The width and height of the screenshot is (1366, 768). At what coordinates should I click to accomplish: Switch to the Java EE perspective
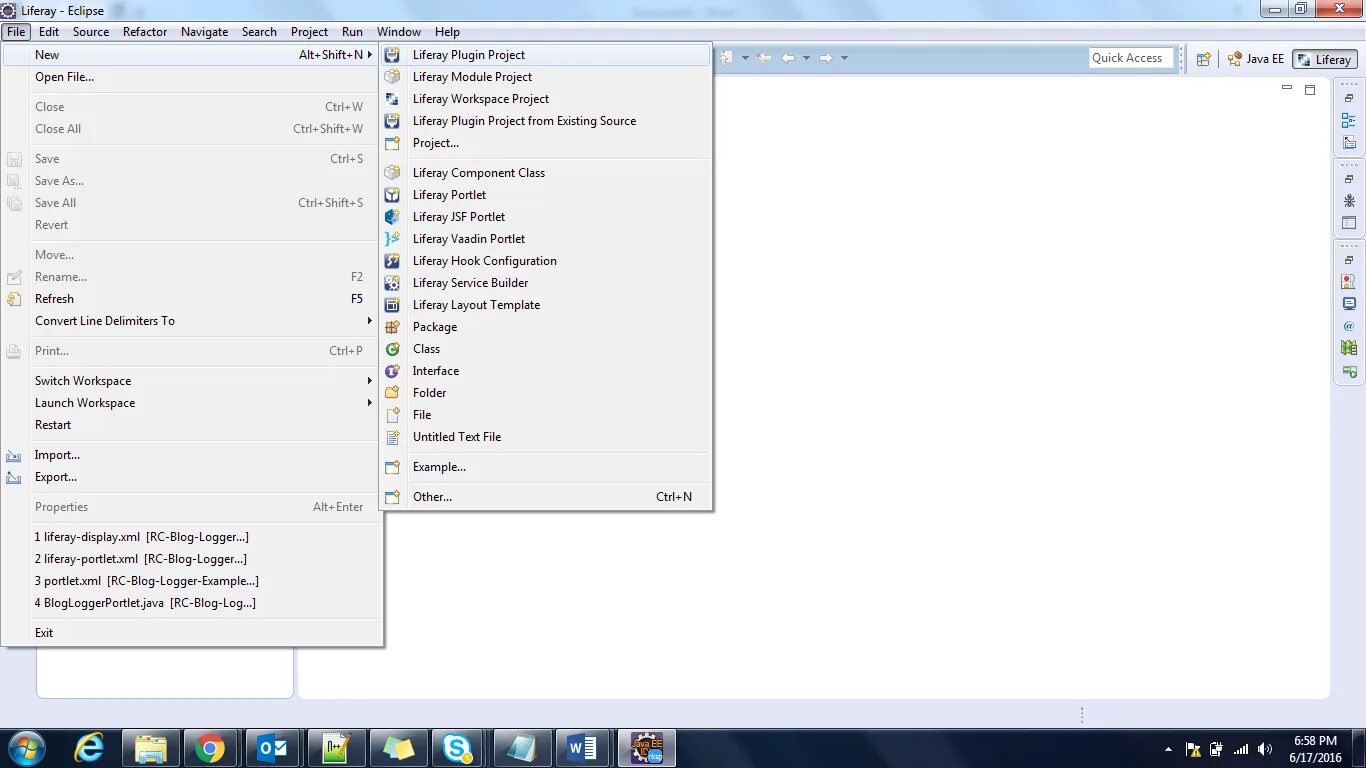click(1256, 59)
